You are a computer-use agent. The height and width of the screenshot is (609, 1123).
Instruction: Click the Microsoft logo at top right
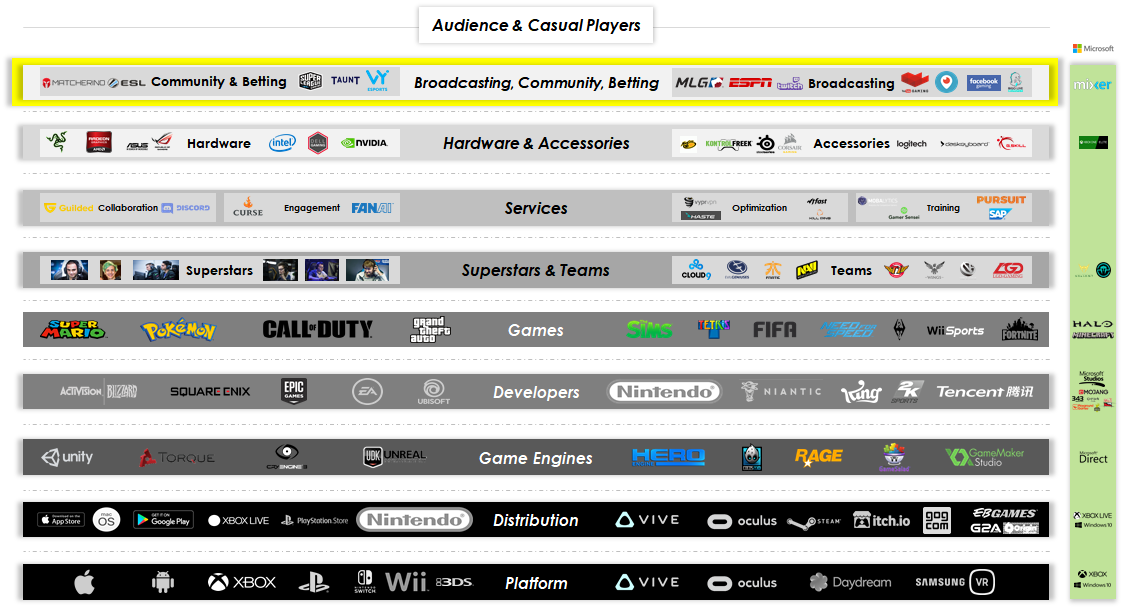[x=1093, y=49]
